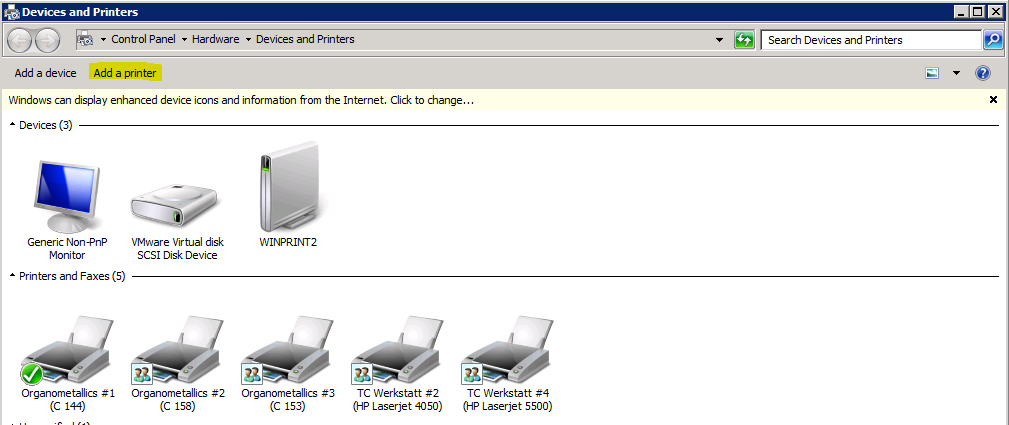Click Add a device
This screenshot has width=1009, height=425.
point(45,73)
